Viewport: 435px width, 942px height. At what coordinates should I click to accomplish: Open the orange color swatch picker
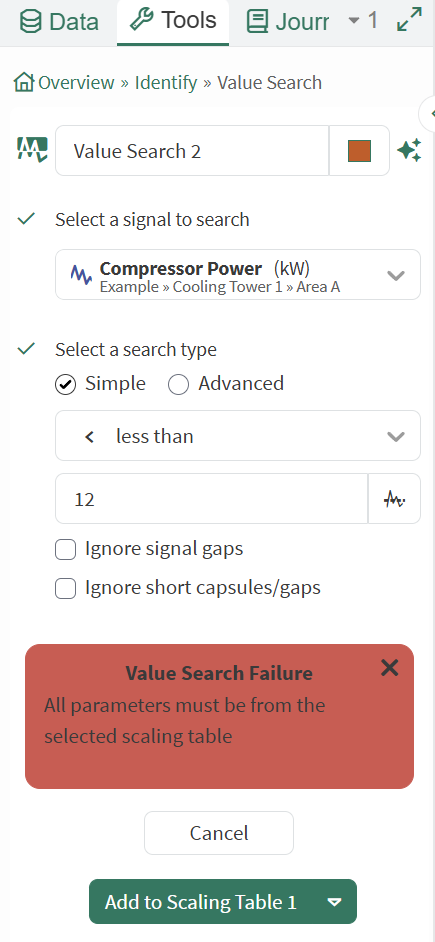tap(359, 151)
